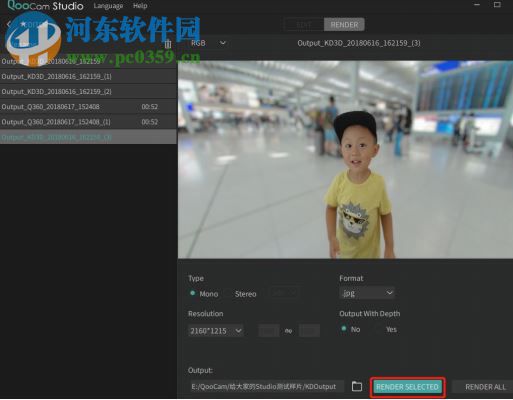Click the custom resolution width field
The image size is (513, 400).
click(269, 331)
